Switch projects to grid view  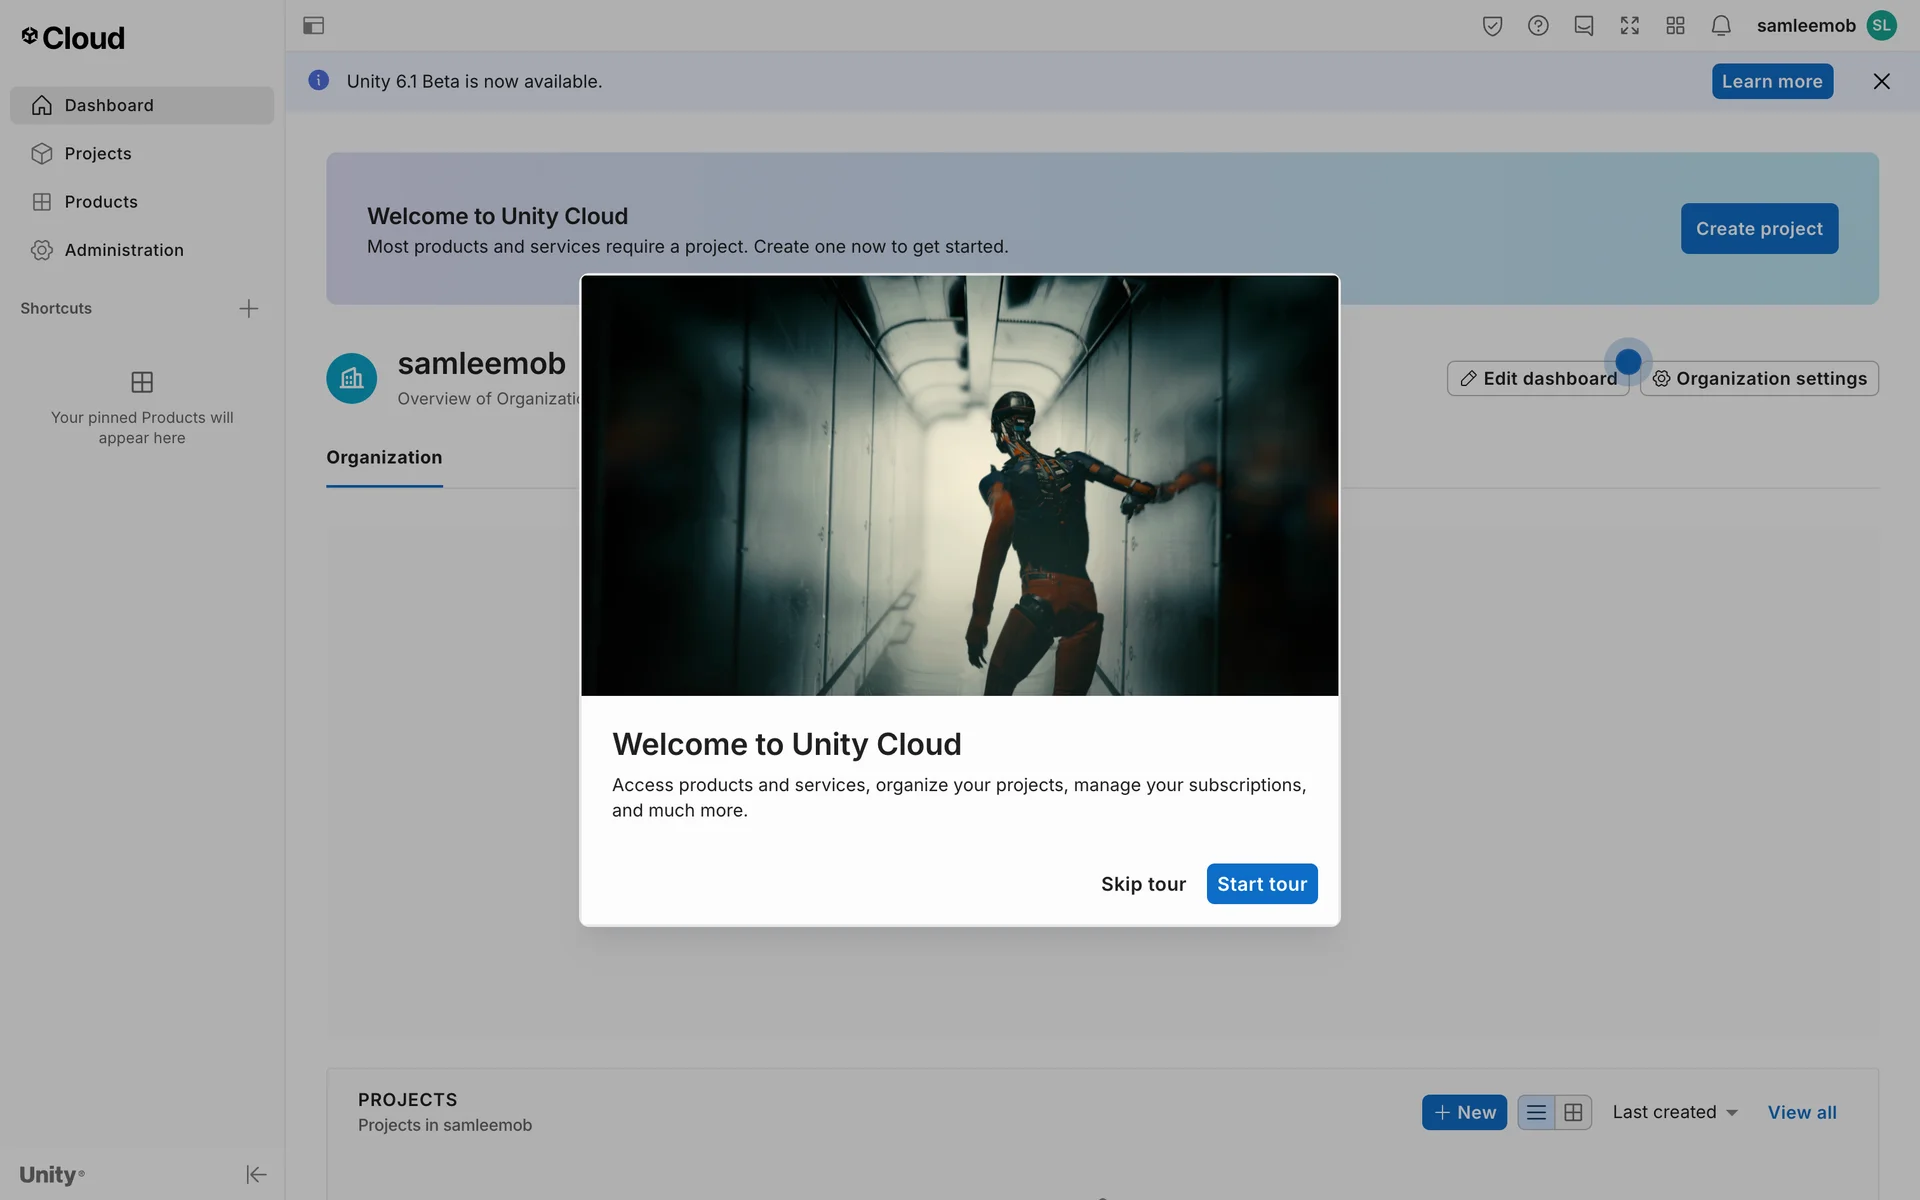(x=1573, y=1112)
